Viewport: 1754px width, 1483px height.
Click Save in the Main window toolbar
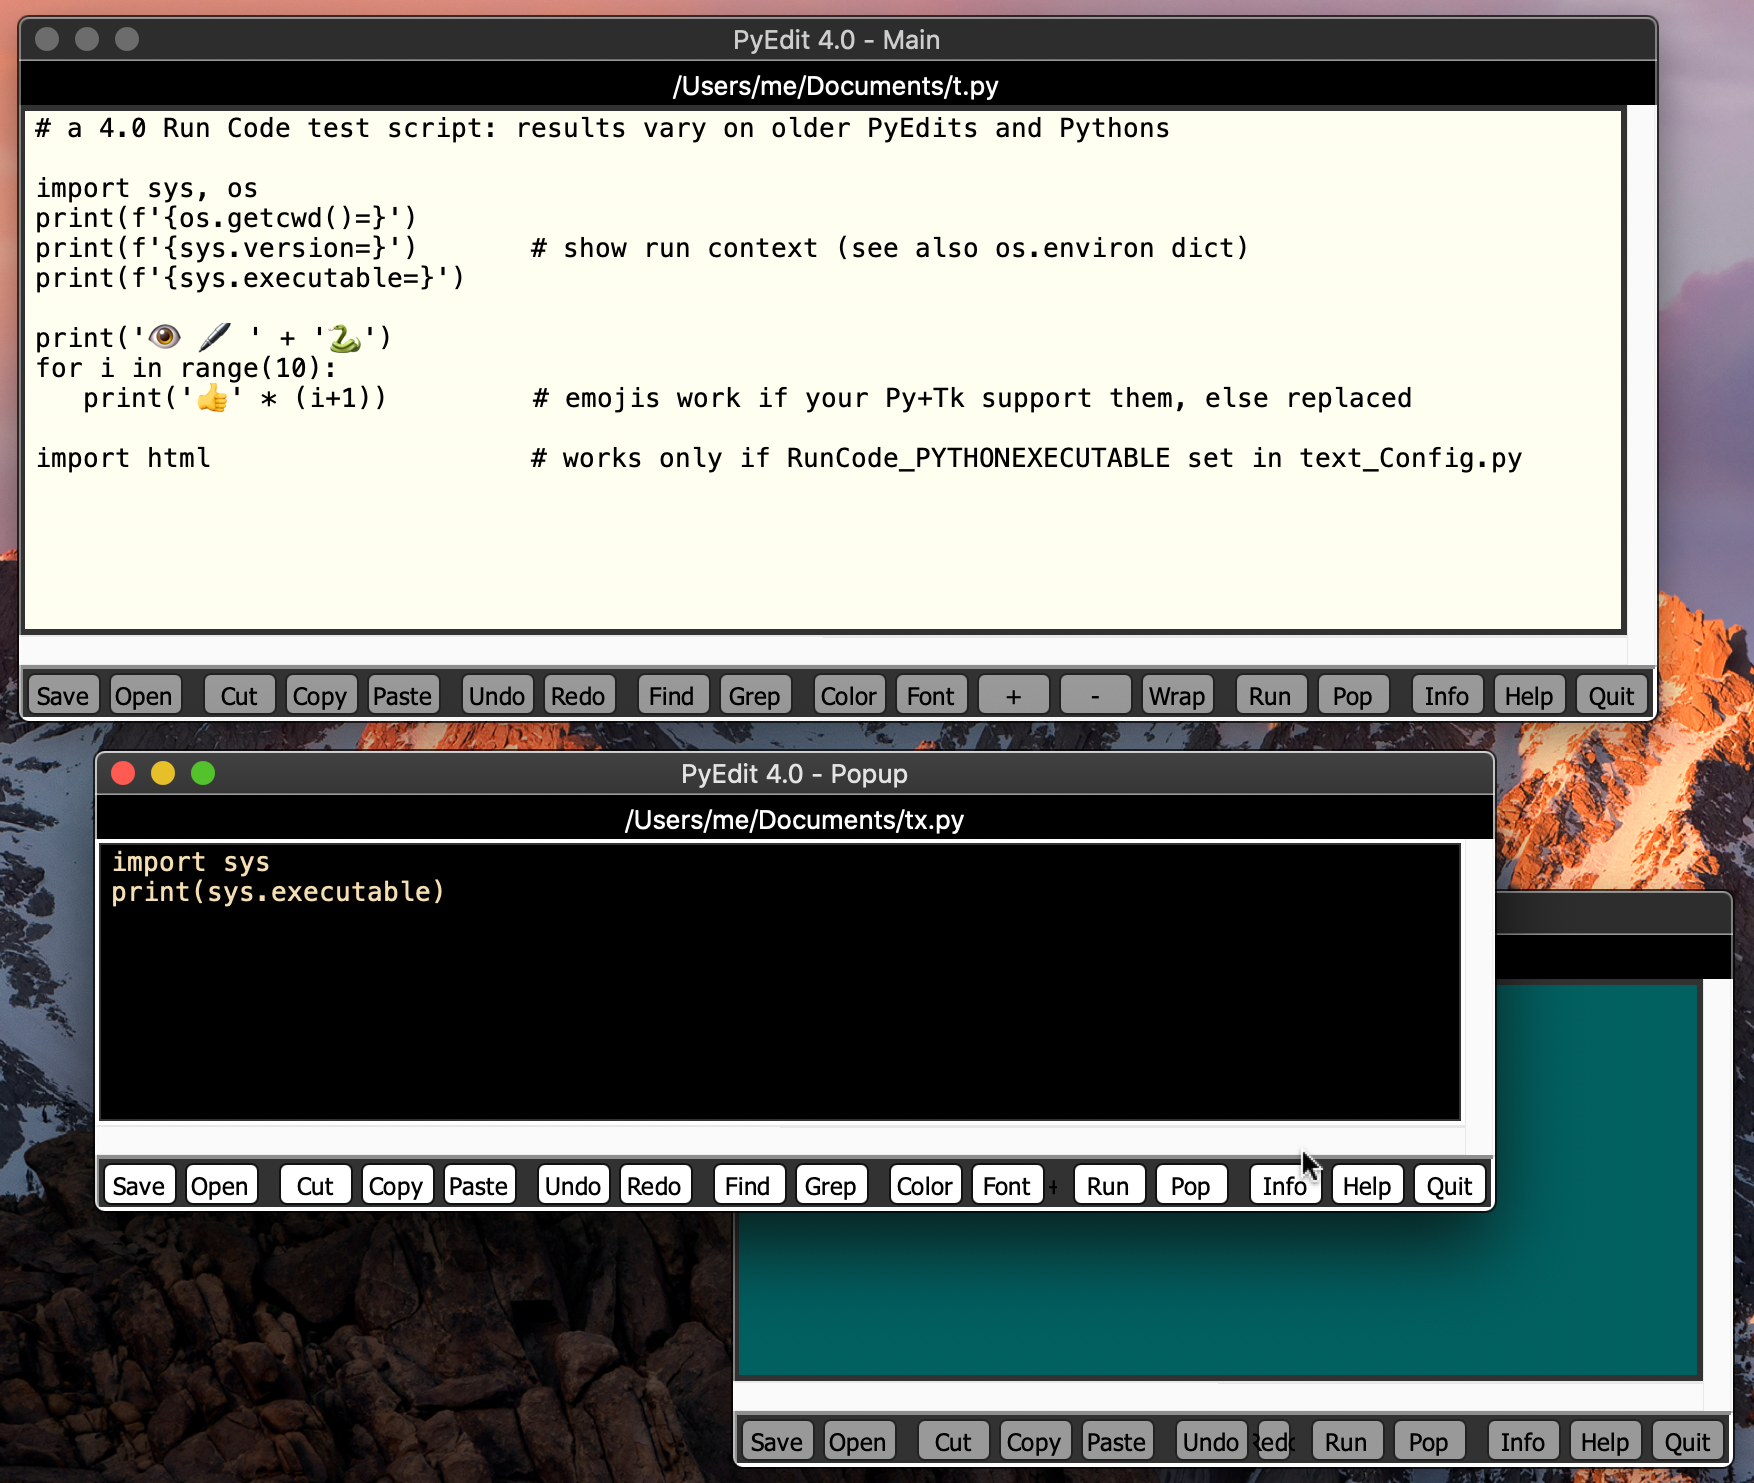click(63, 695)
